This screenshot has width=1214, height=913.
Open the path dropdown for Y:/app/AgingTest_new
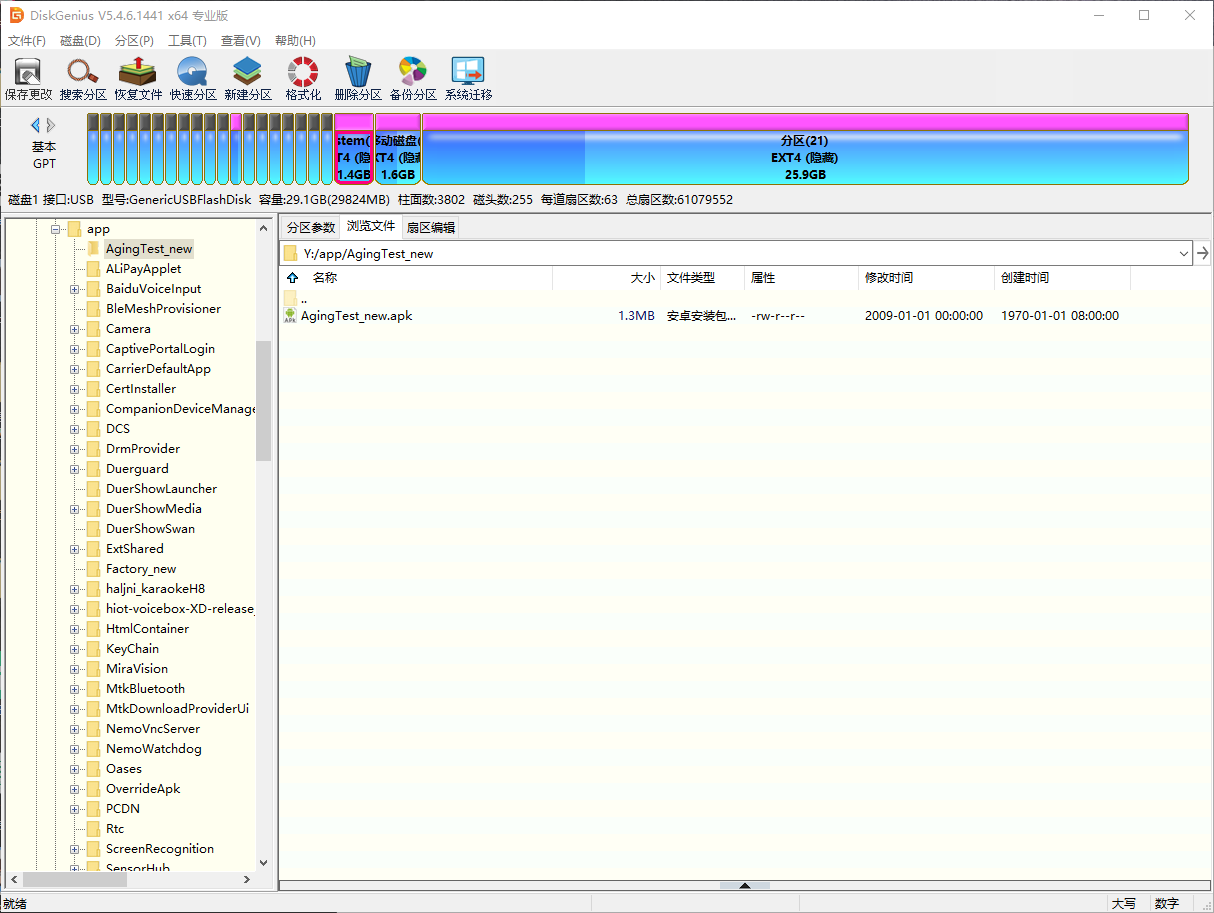(1183, 254)
